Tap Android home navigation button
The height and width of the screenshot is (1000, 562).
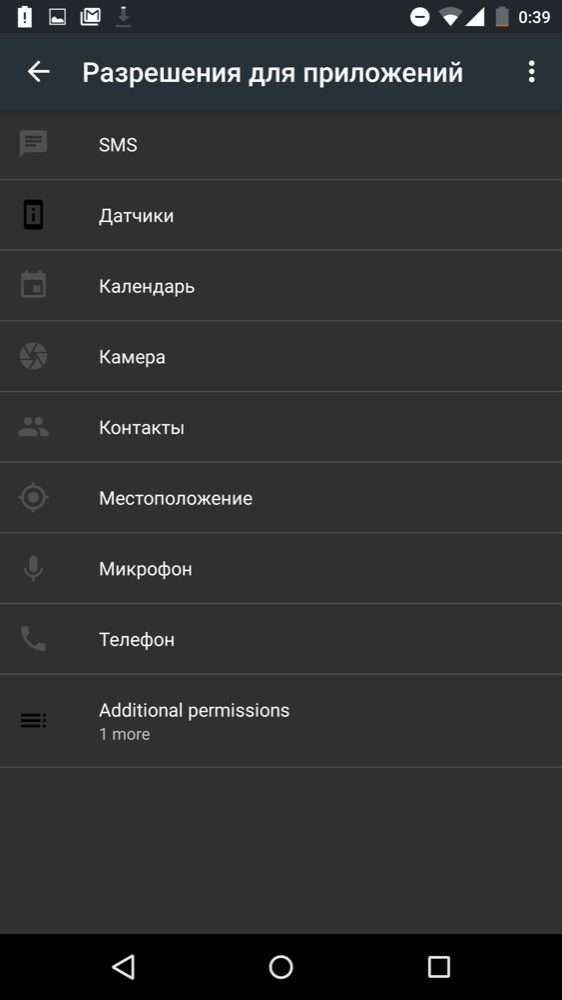(281, 967)
